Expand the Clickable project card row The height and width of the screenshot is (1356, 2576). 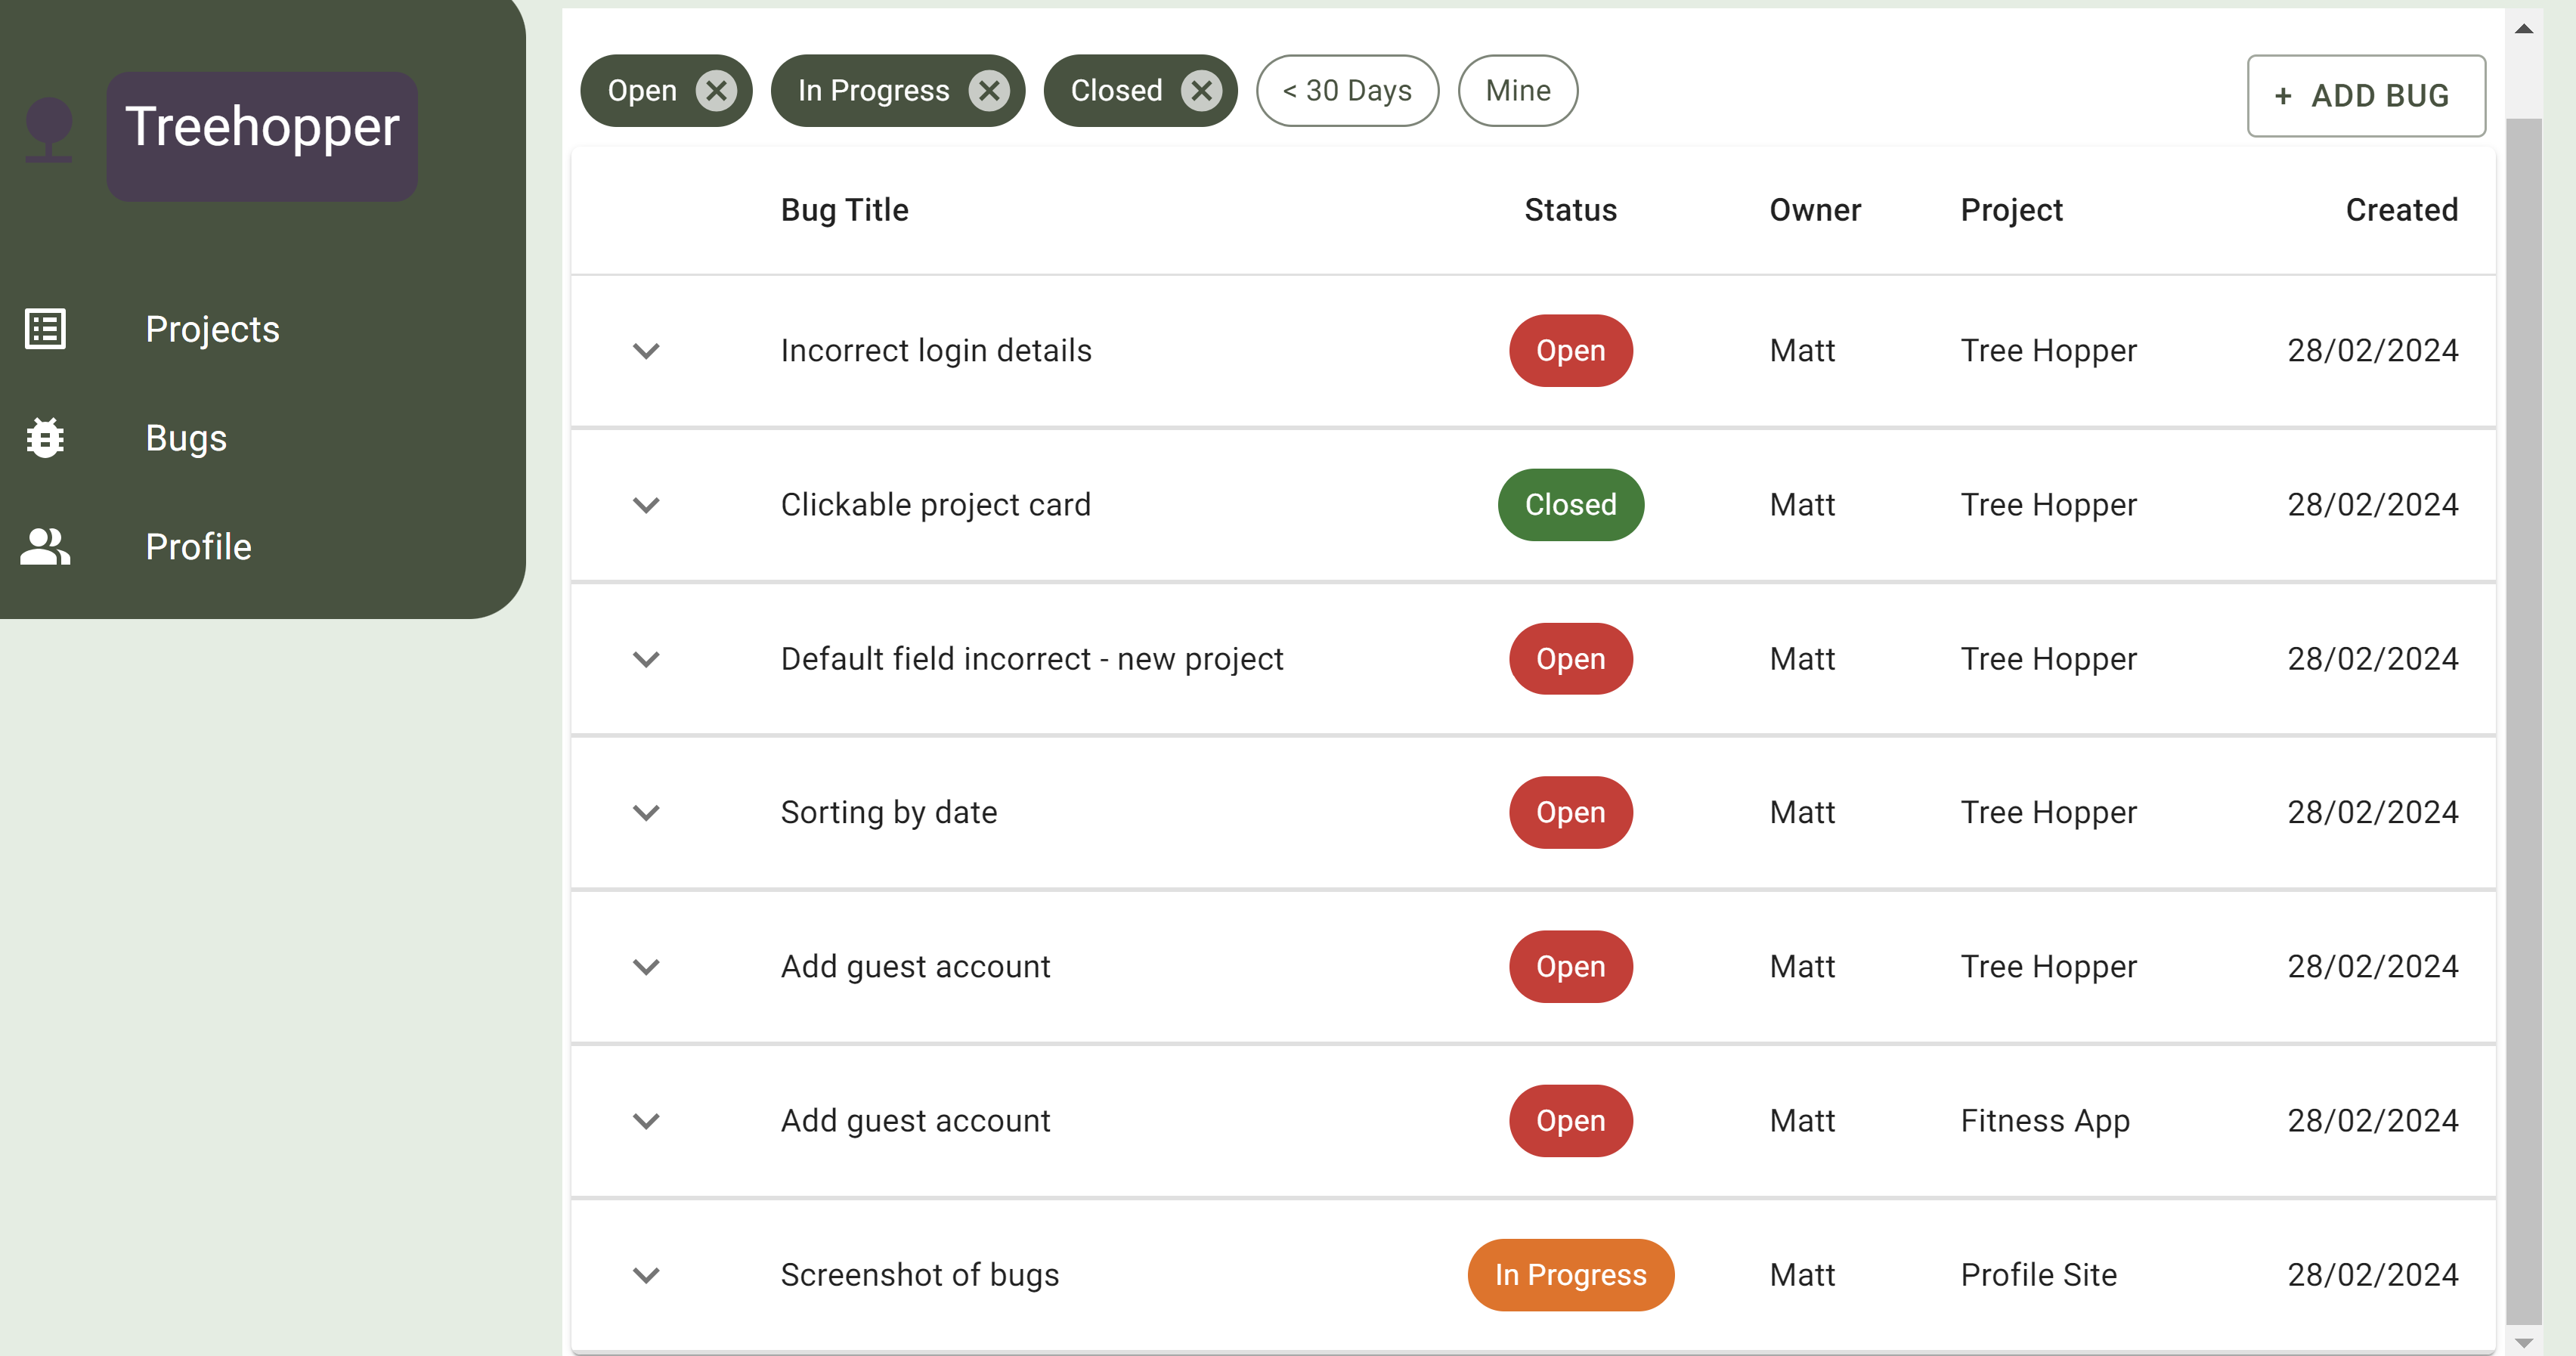646,505
